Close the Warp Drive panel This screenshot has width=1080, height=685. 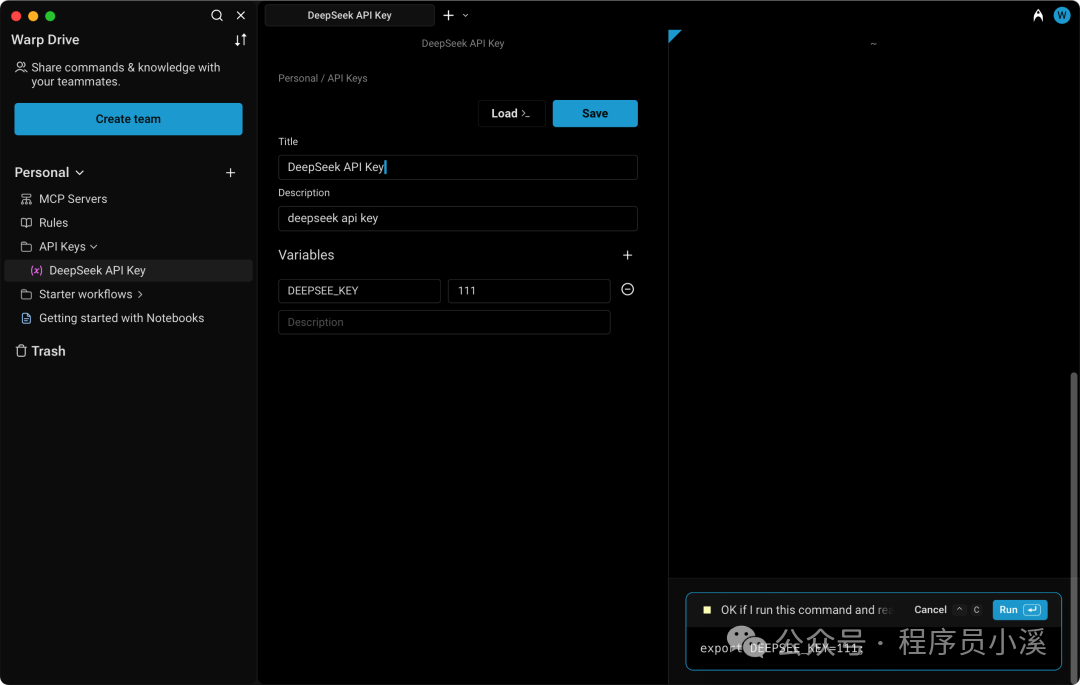(241, 15)
